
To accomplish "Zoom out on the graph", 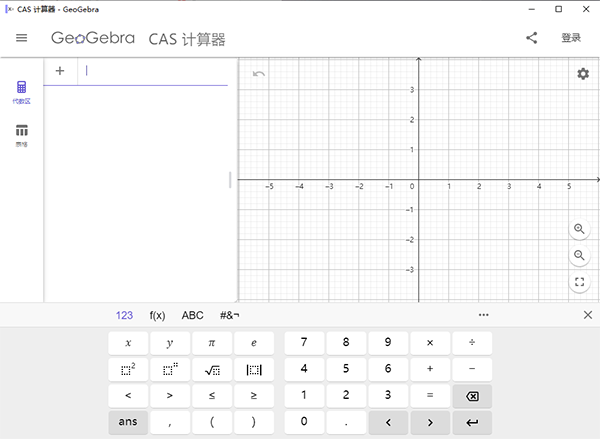I will click(x=579, y=256).
